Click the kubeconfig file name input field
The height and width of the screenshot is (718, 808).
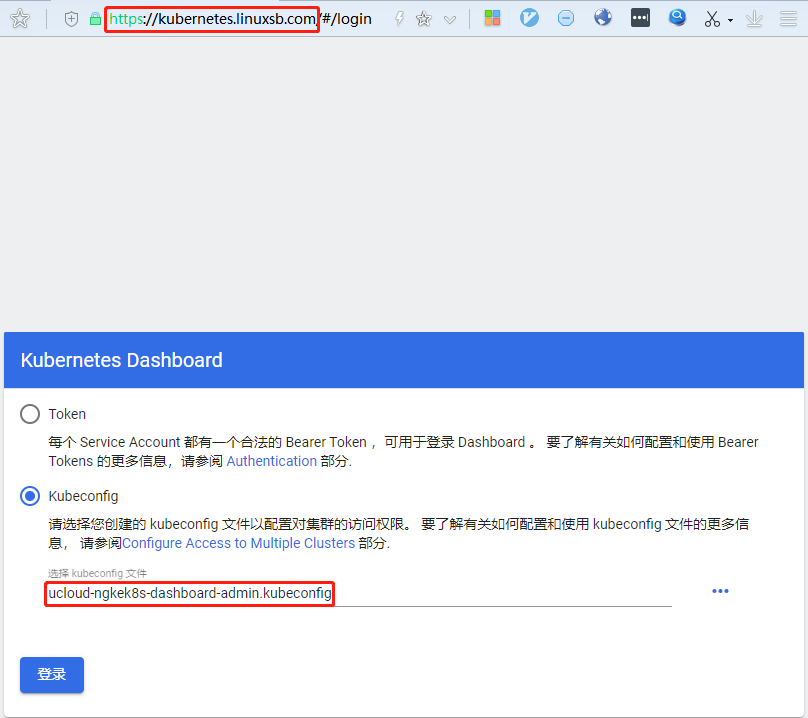coord(358,594)
